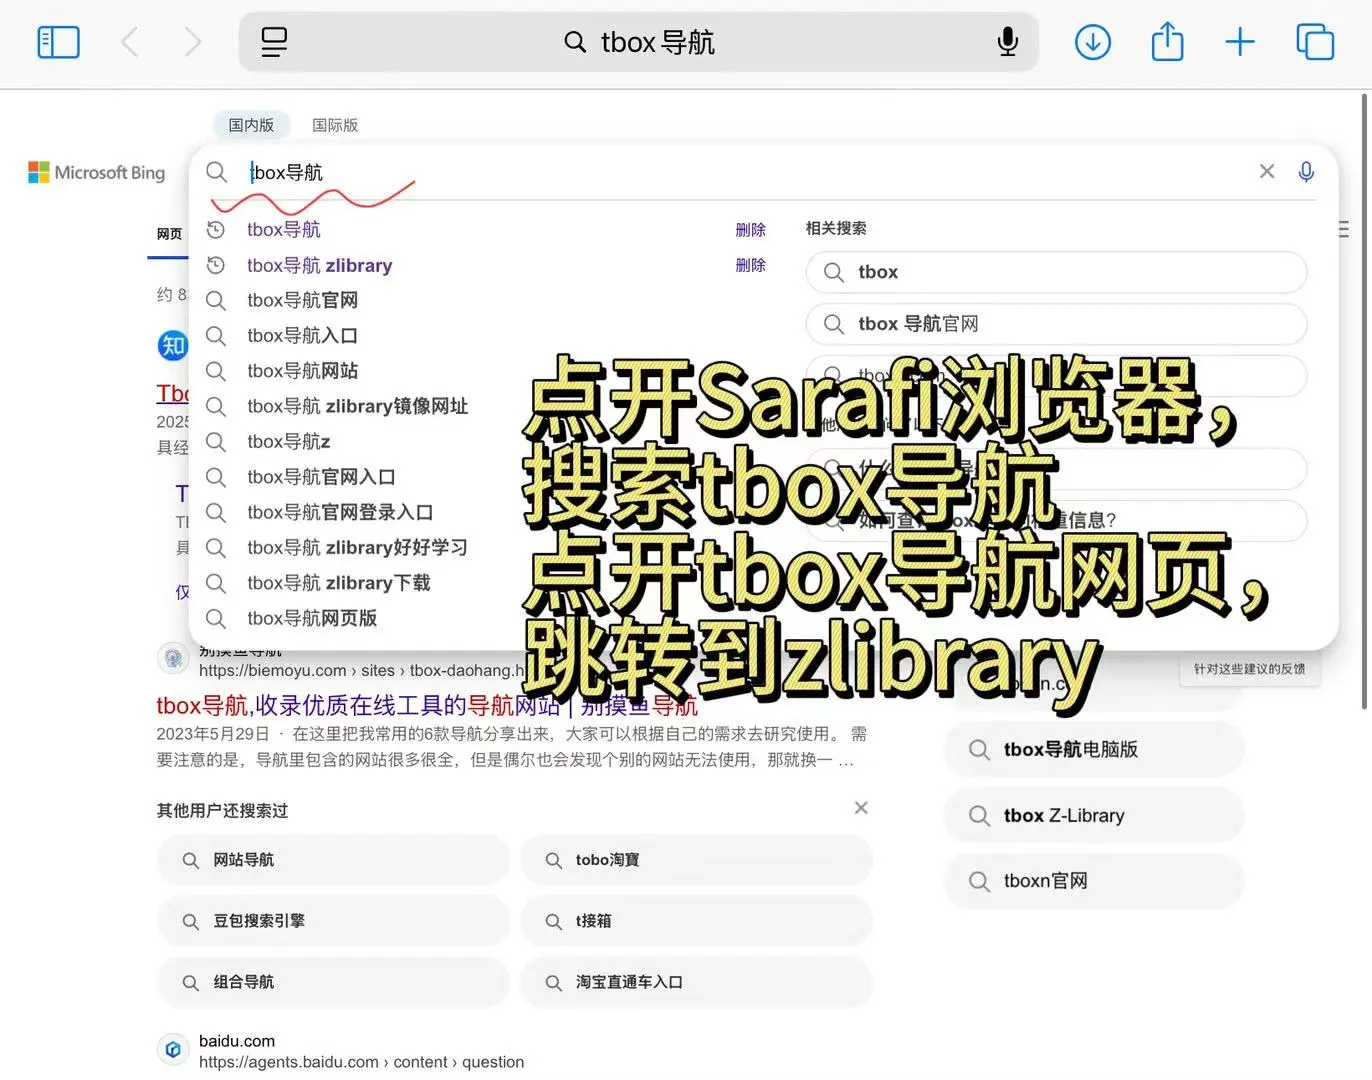Click sidebar search tbox Z-Library
This screenshot has height=1080, width=1372.
point(1094,816)
